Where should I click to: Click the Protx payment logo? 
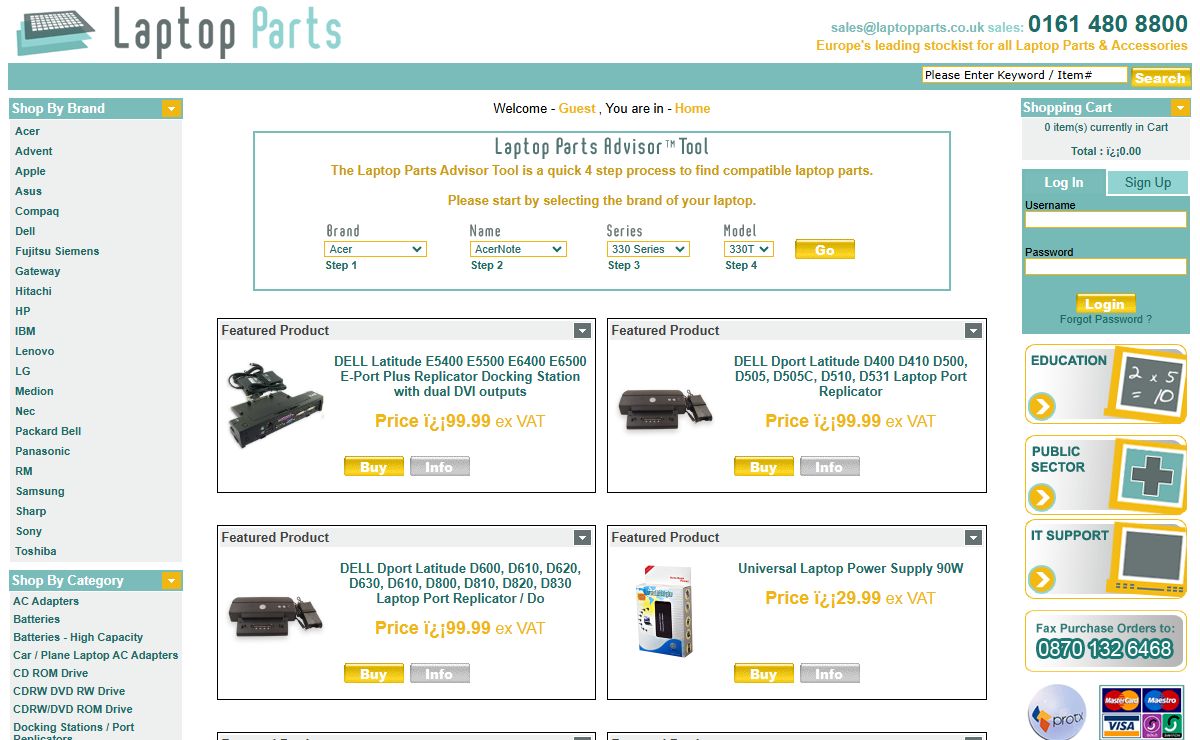click(1056, 711)
